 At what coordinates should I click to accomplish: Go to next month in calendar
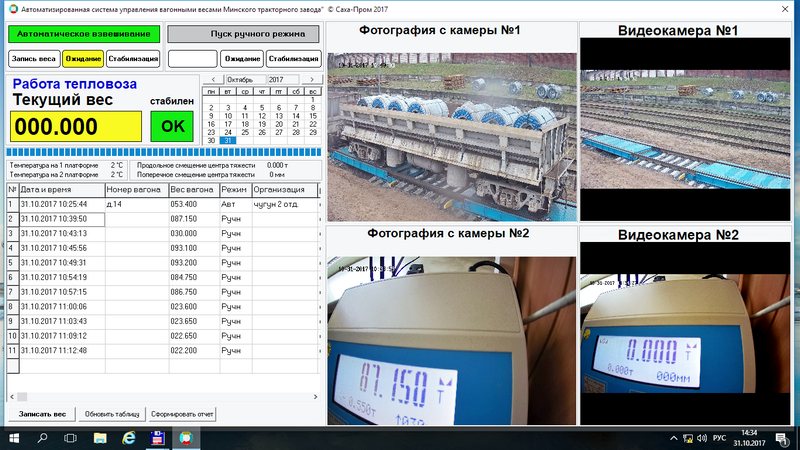click(x=312, y=80)
